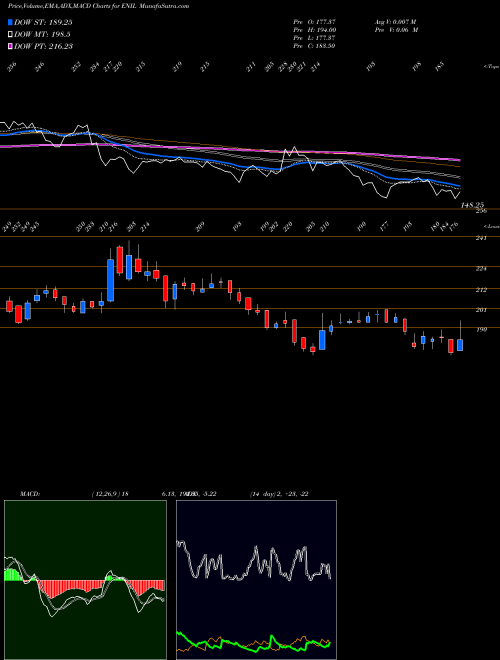
Task: Select the 'DOW MT: 198.5' legend text
Action: tap(42, 34)
